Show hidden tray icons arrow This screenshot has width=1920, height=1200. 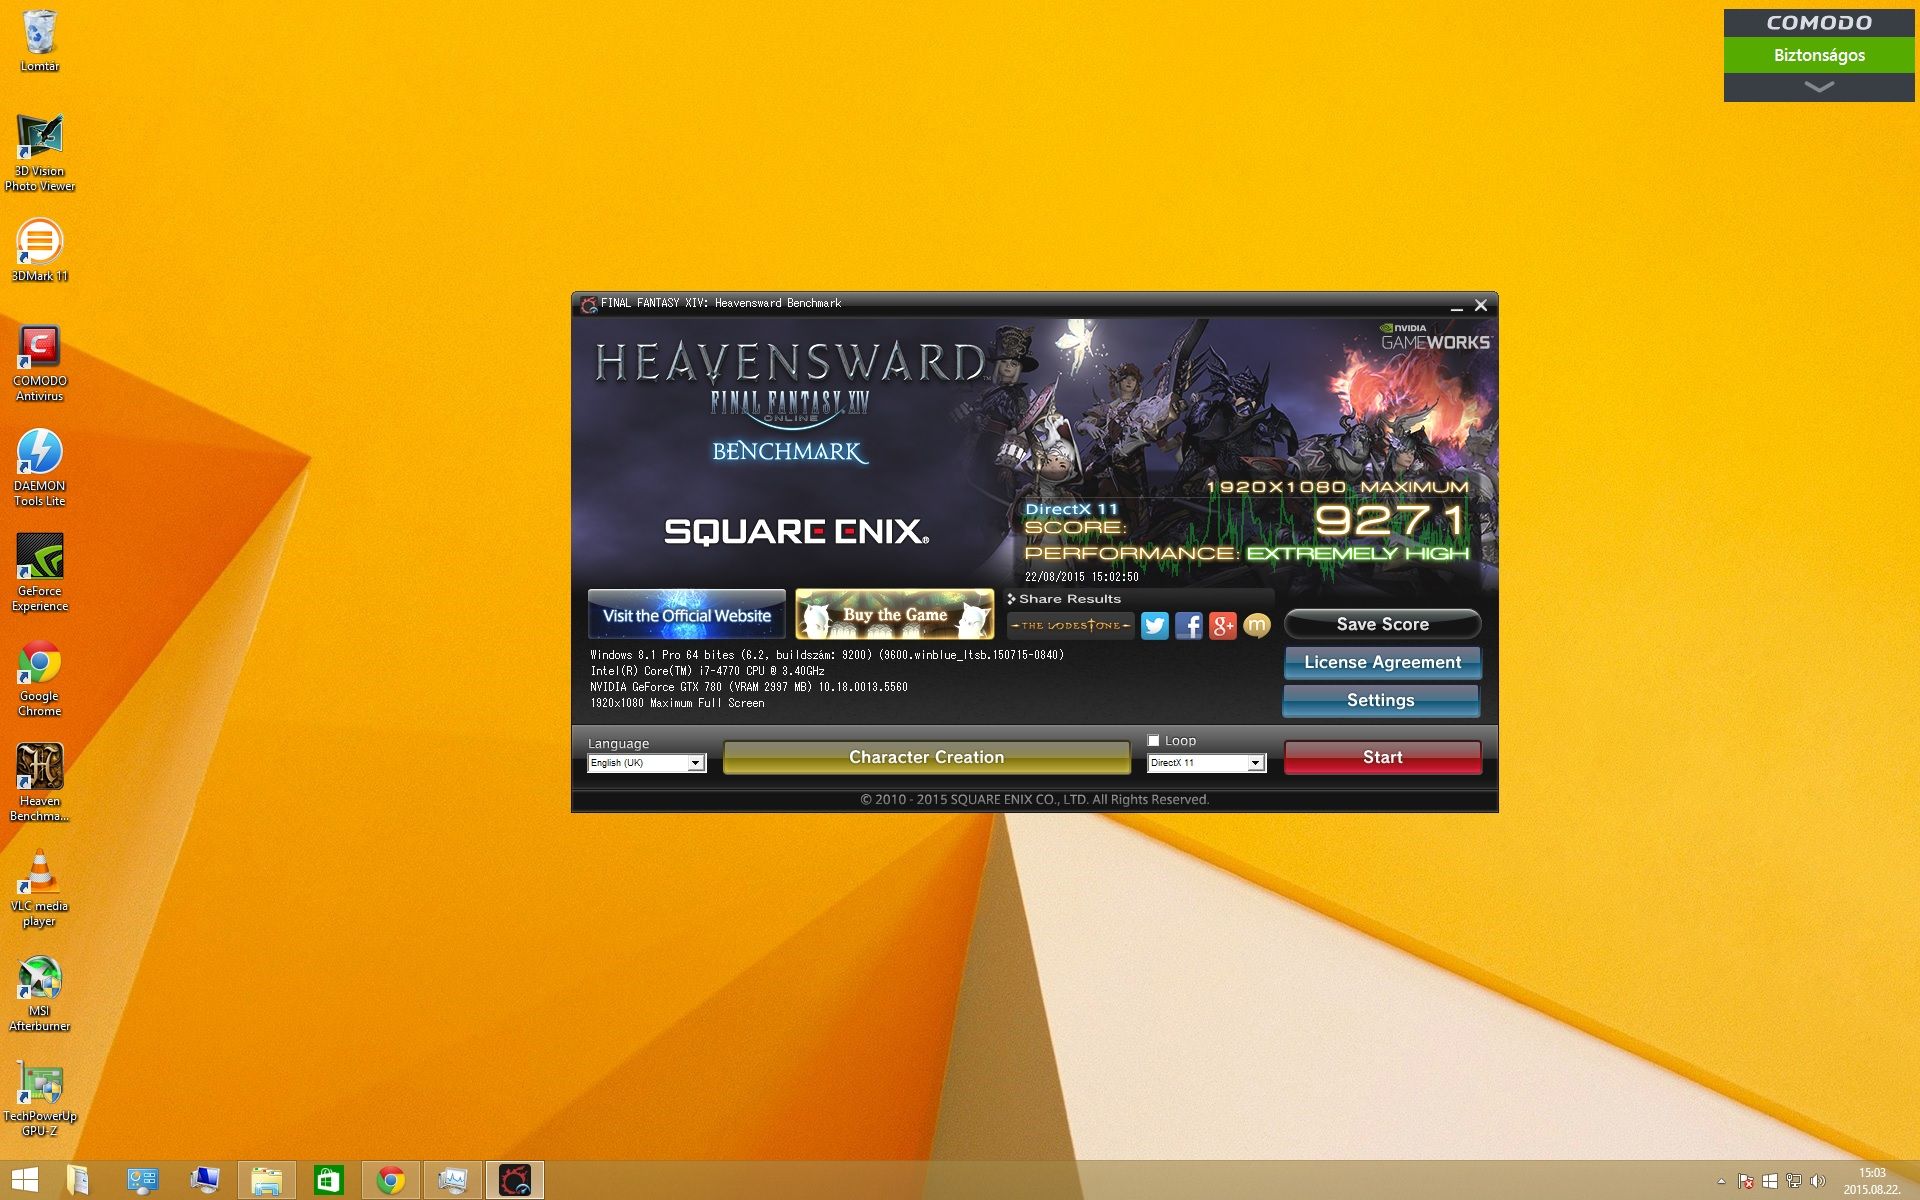pos(1721,1181)
